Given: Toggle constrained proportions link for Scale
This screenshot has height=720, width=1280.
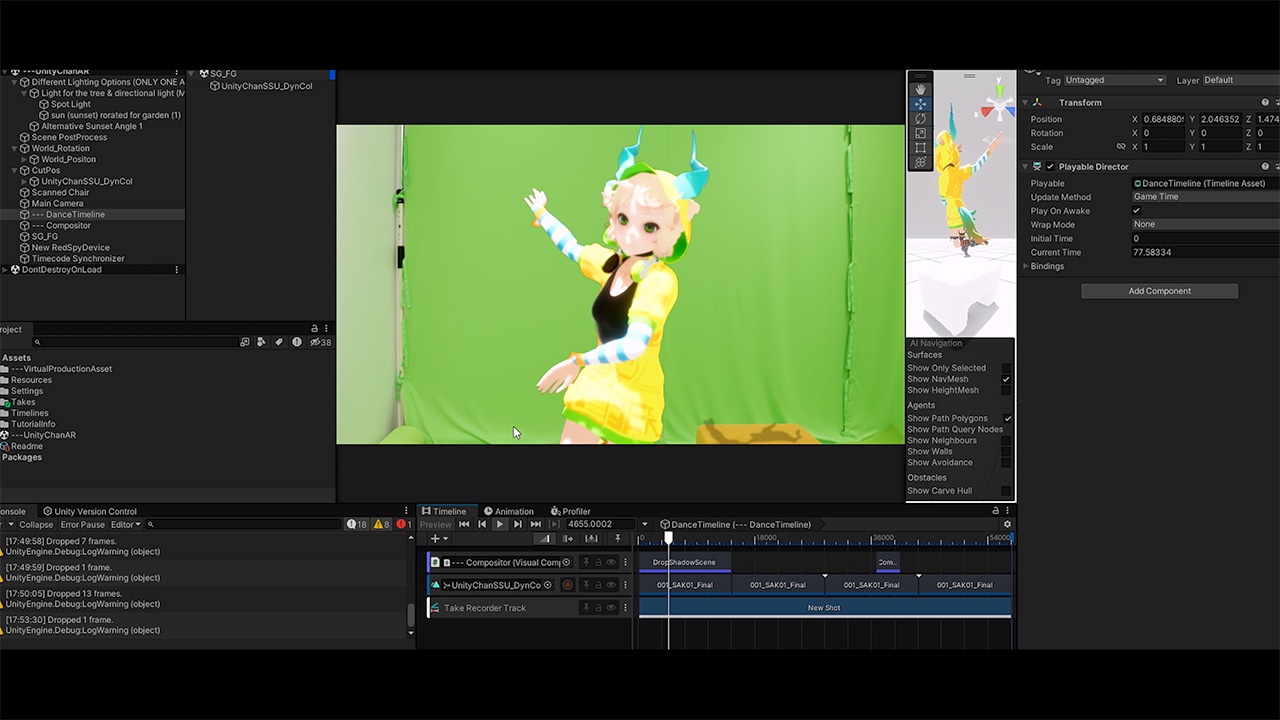Looking at the screenshot, I should [x=1120, y=147].
